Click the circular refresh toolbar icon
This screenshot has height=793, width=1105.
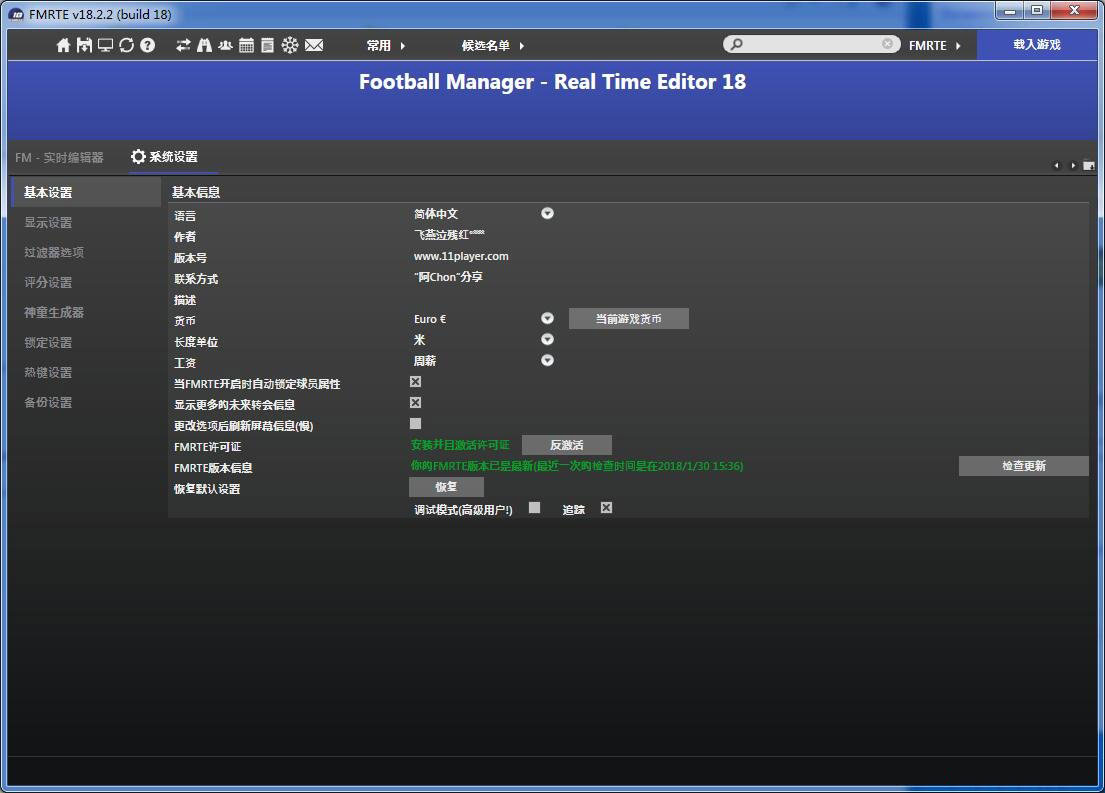coord(127,45)
